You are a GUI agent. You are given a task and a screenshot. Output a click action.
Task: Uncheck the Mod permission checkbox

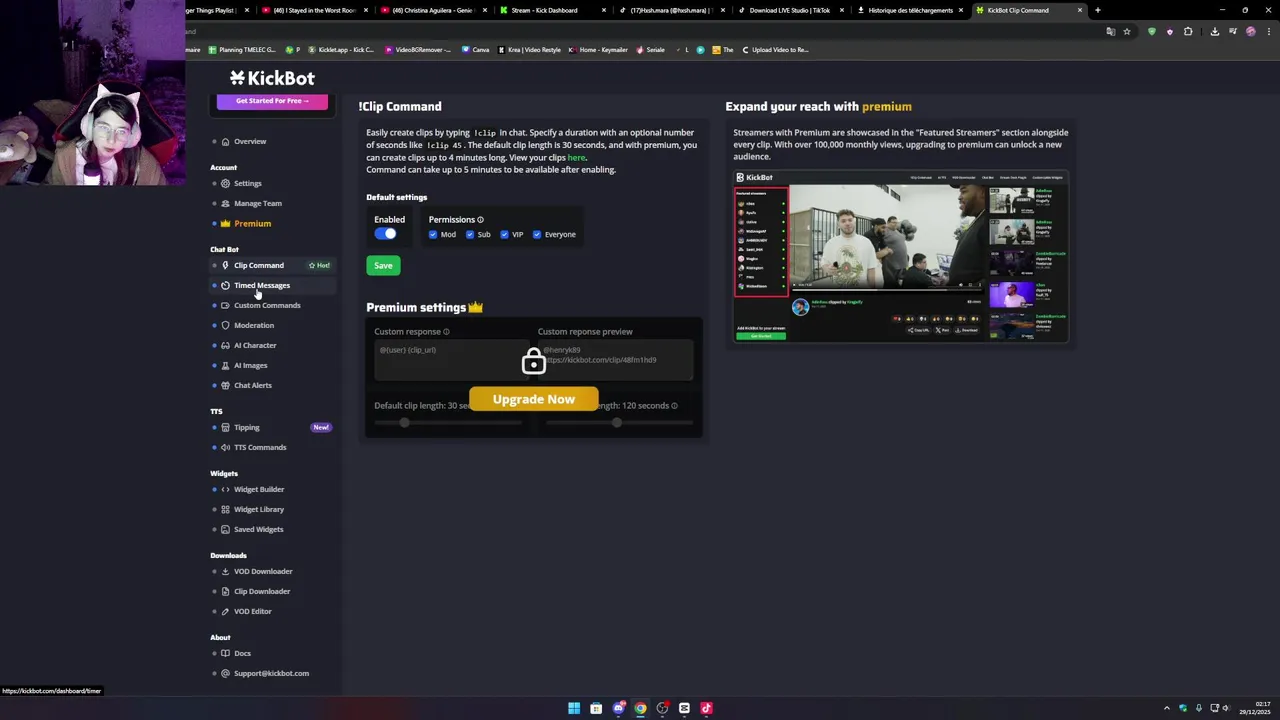pyautogui.click(x=433, y=235)
